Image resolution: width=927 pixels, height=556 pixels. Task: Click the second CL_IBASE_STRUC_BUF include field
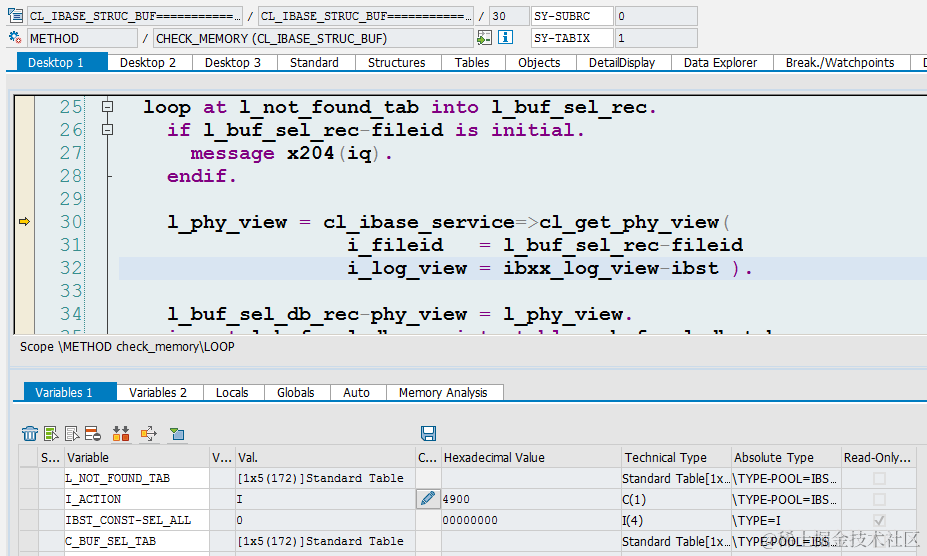tap(366, 16)
